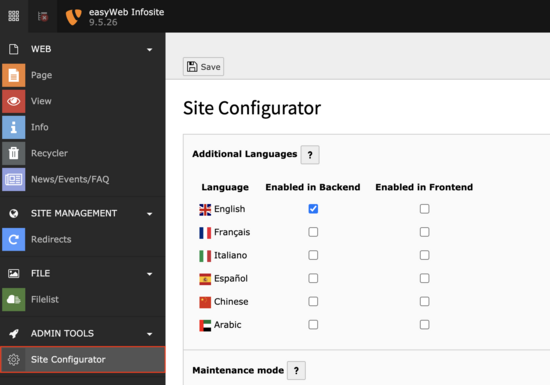Click the Redirects module icon
Image resolution: width=550 pixels, height=385 pixels.
click(x=14, y=239)
